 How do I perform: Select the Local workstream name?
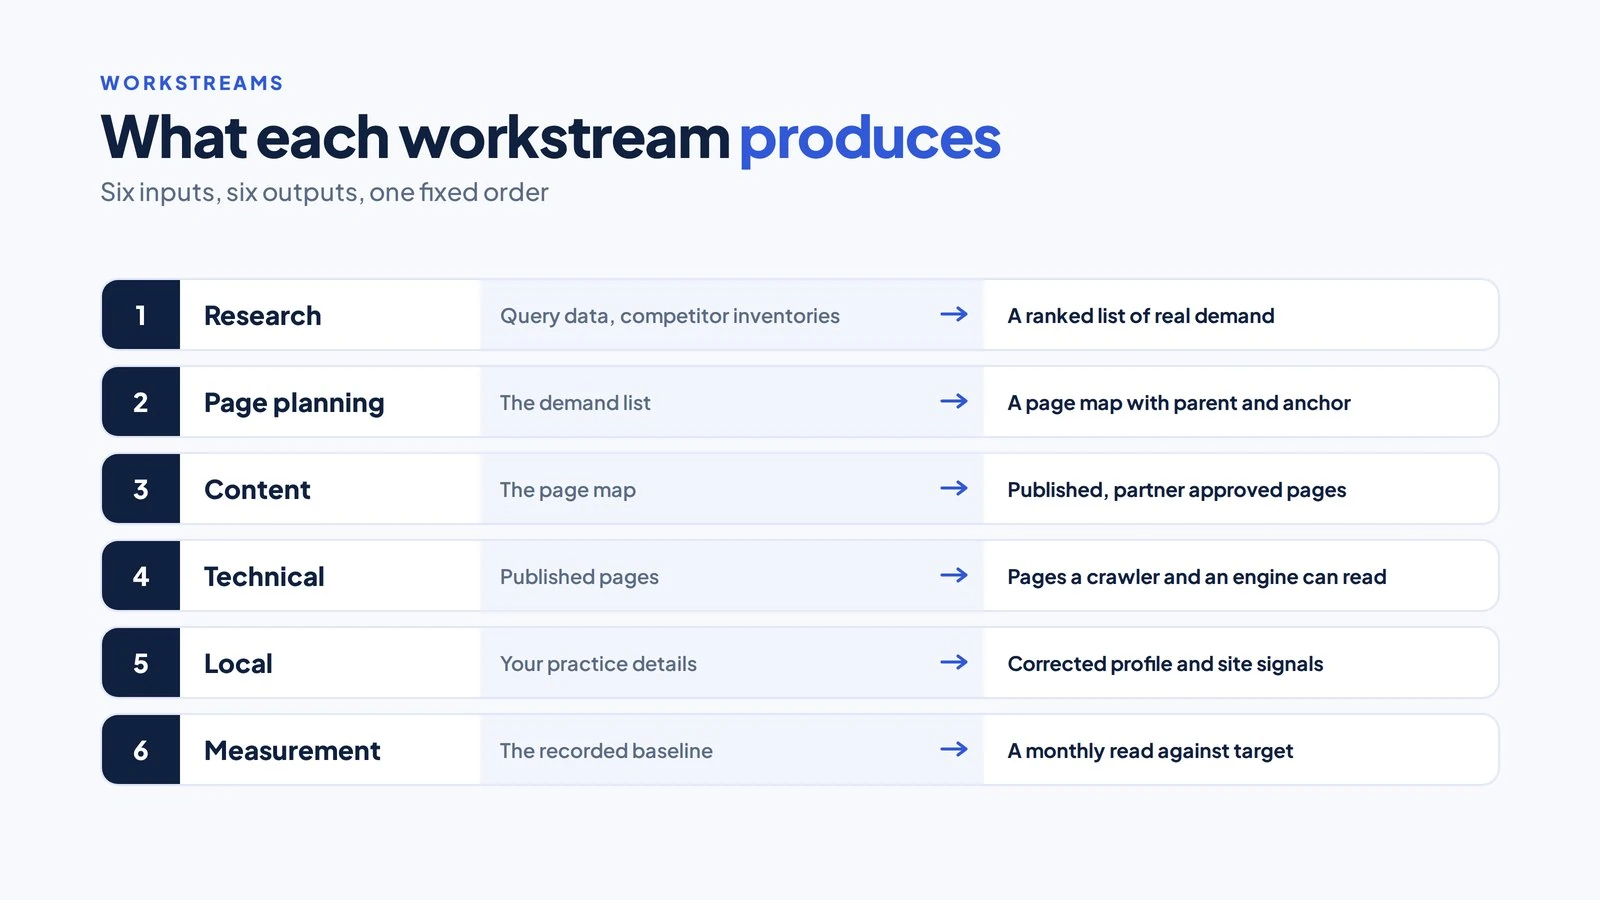click(x=238, y=664)
